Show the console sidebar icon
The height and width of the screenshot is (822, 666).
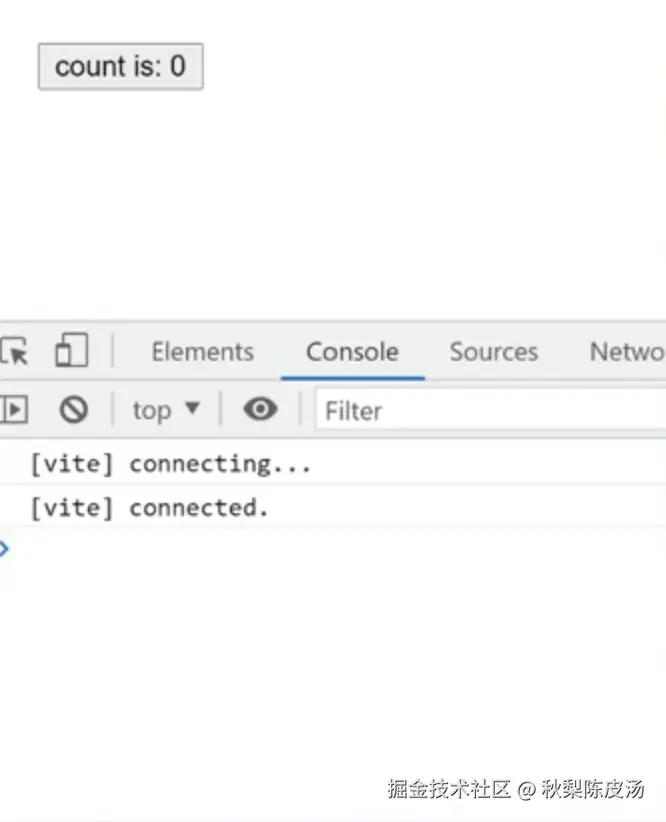pyautogui.click(x=14, y=410)
